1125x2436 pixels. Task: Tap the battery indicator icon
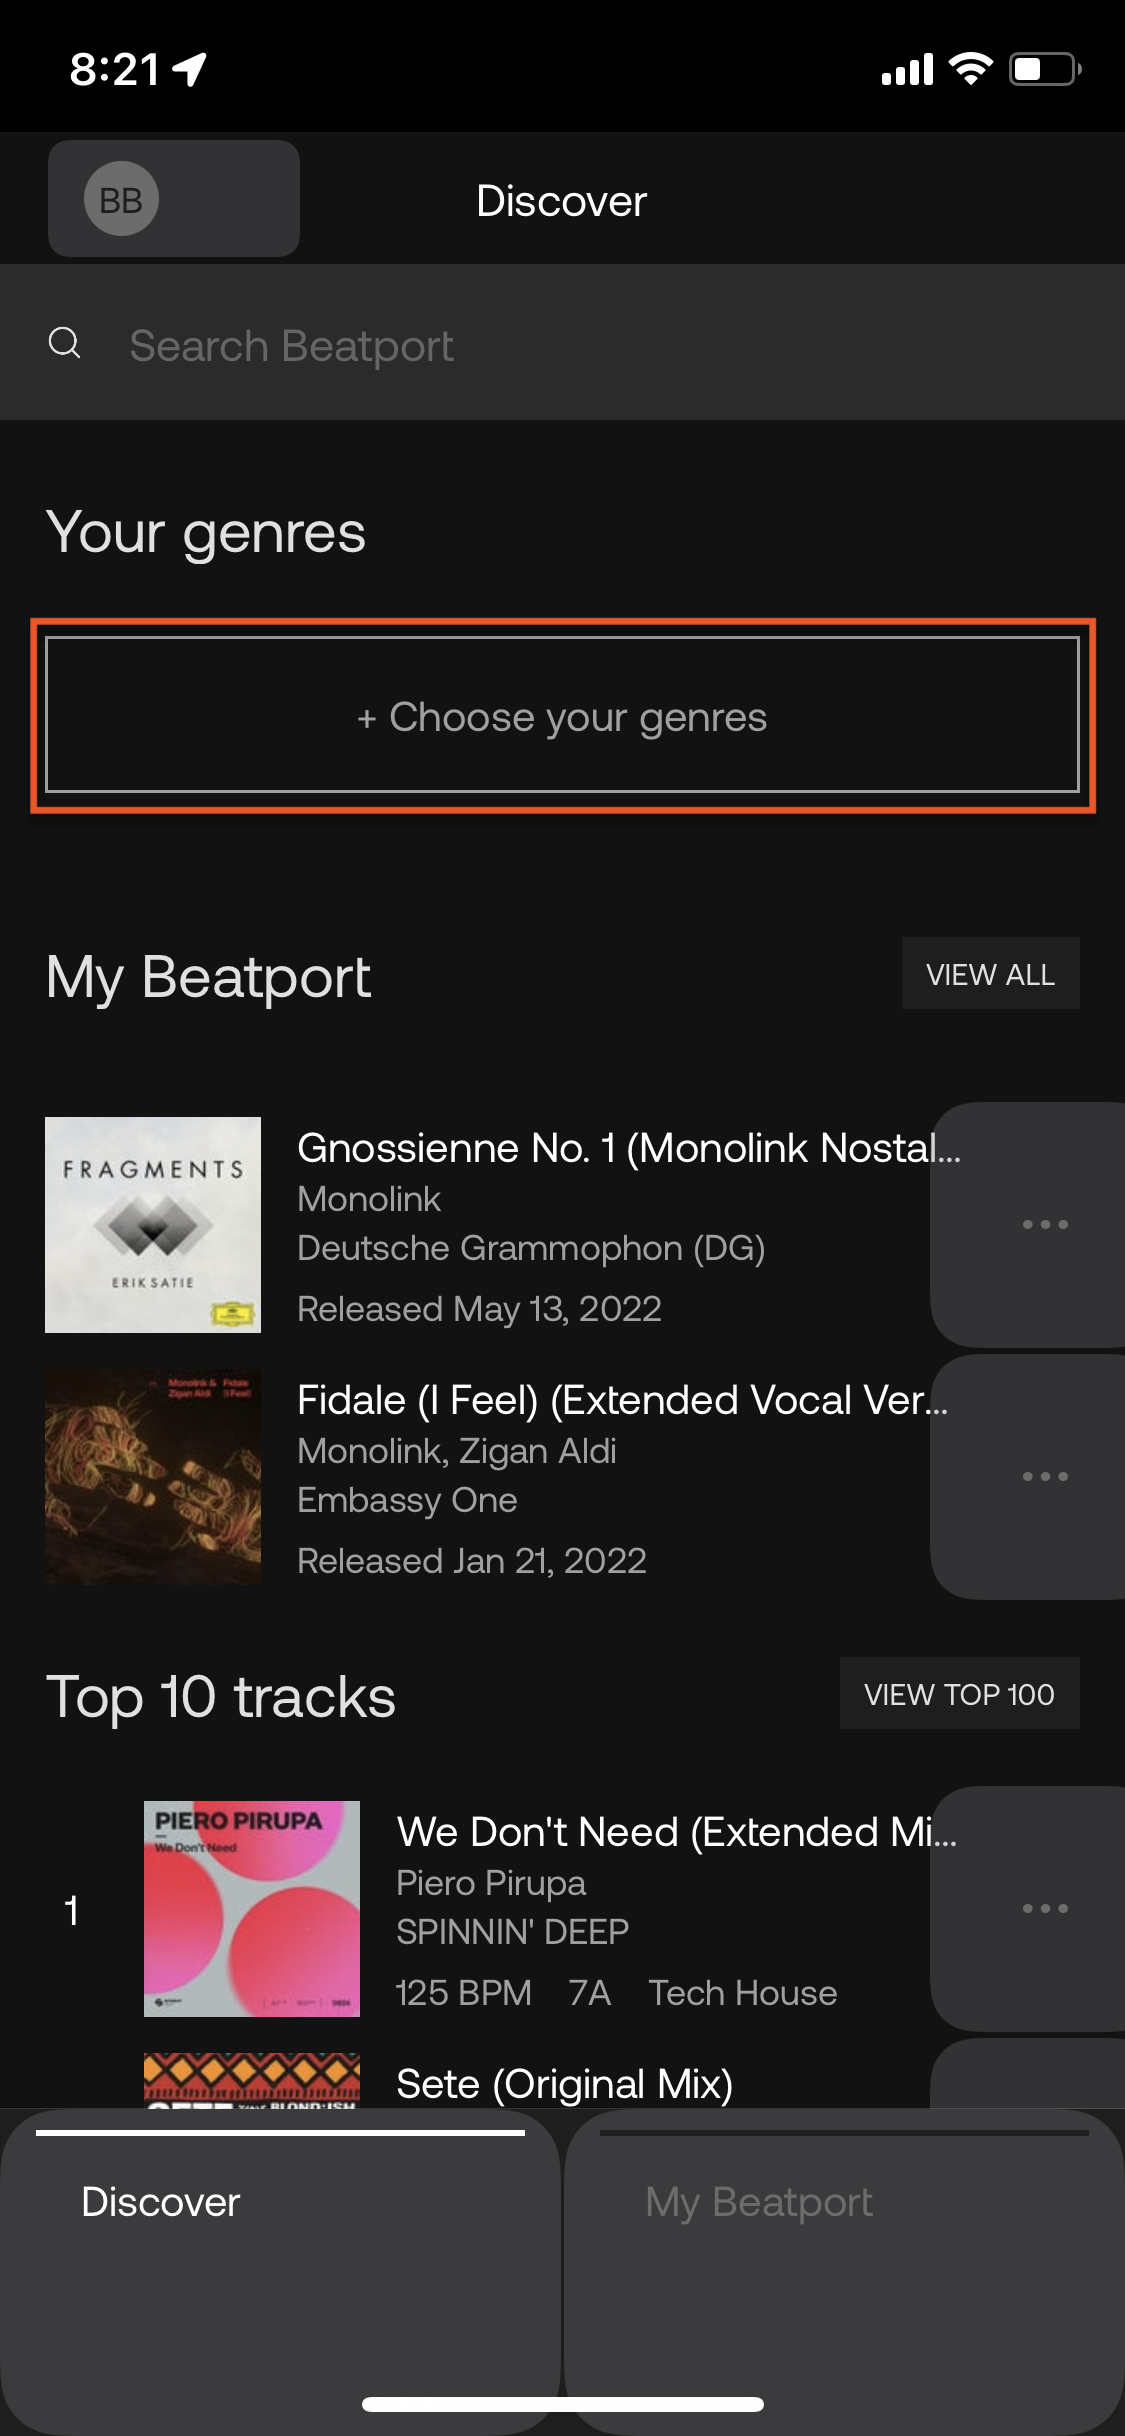[x=1045, y=69]
